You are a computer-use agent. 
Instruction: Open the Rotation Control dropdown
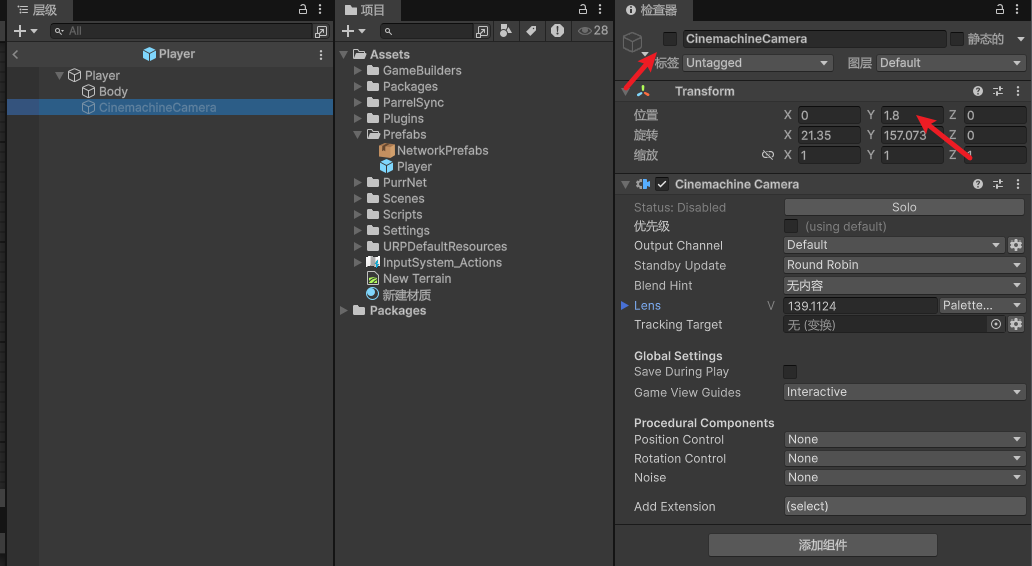tap(905, 459)
